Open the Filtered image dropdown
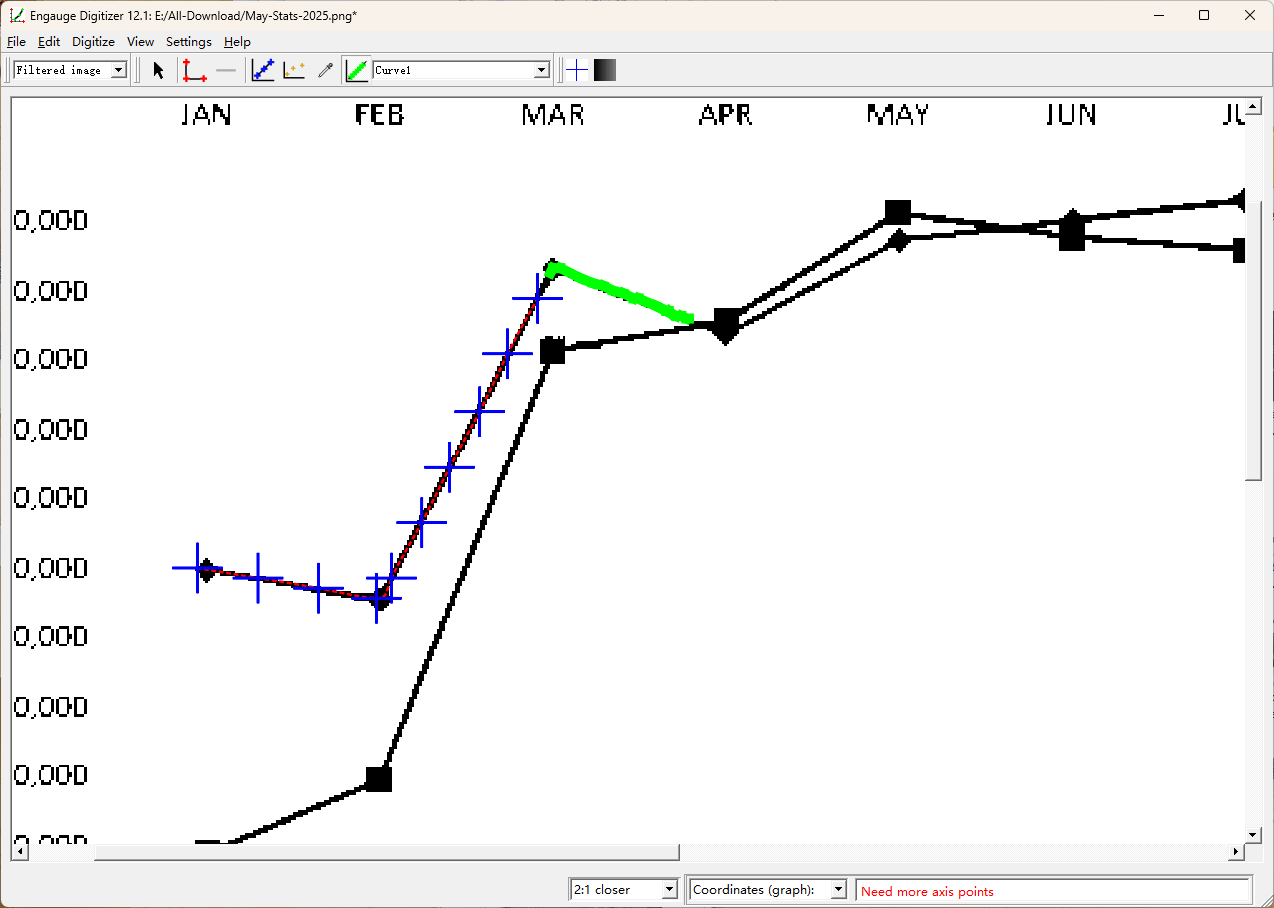1274x908 pixels. [119, 69]
